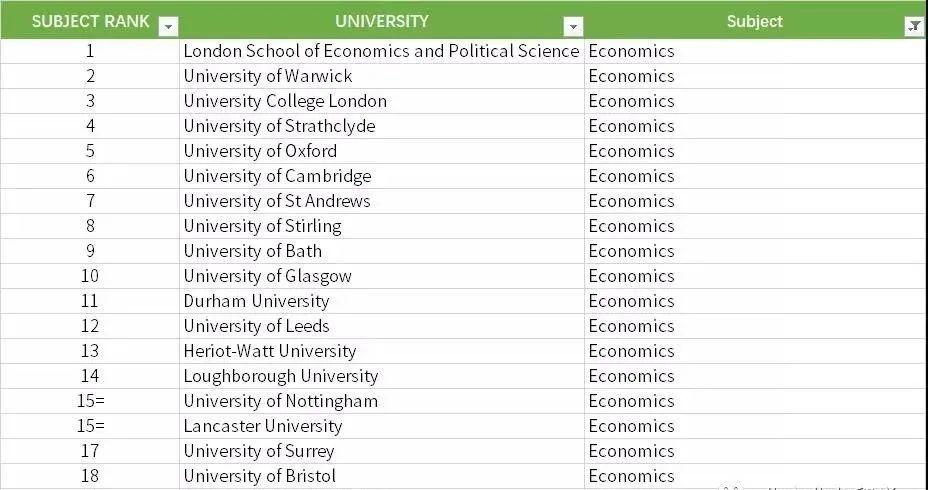This screenshot has height=490, width=928.
Task: Select the London School of Economics cell
Action: pyautogui.click(x=382, y=51)
